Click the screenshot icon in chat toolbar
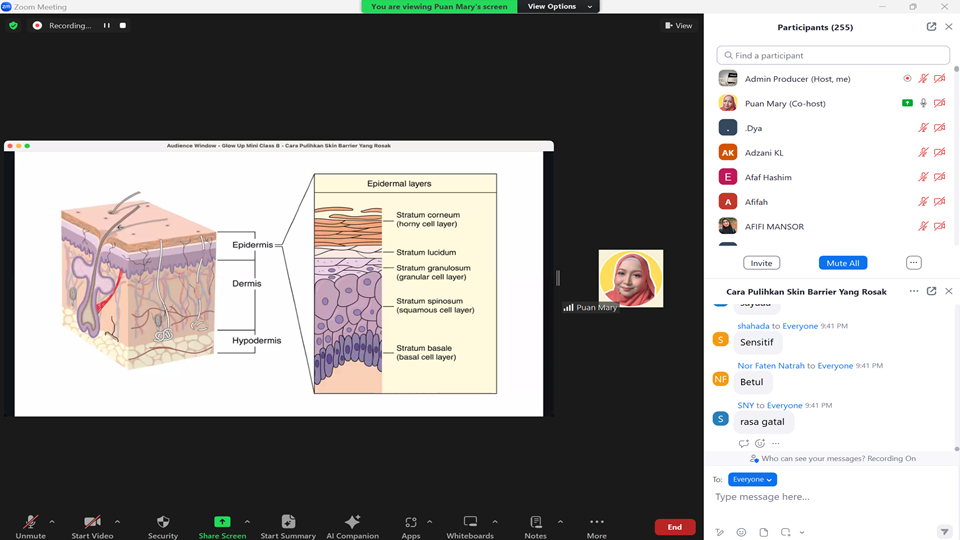 coord(786,532)
